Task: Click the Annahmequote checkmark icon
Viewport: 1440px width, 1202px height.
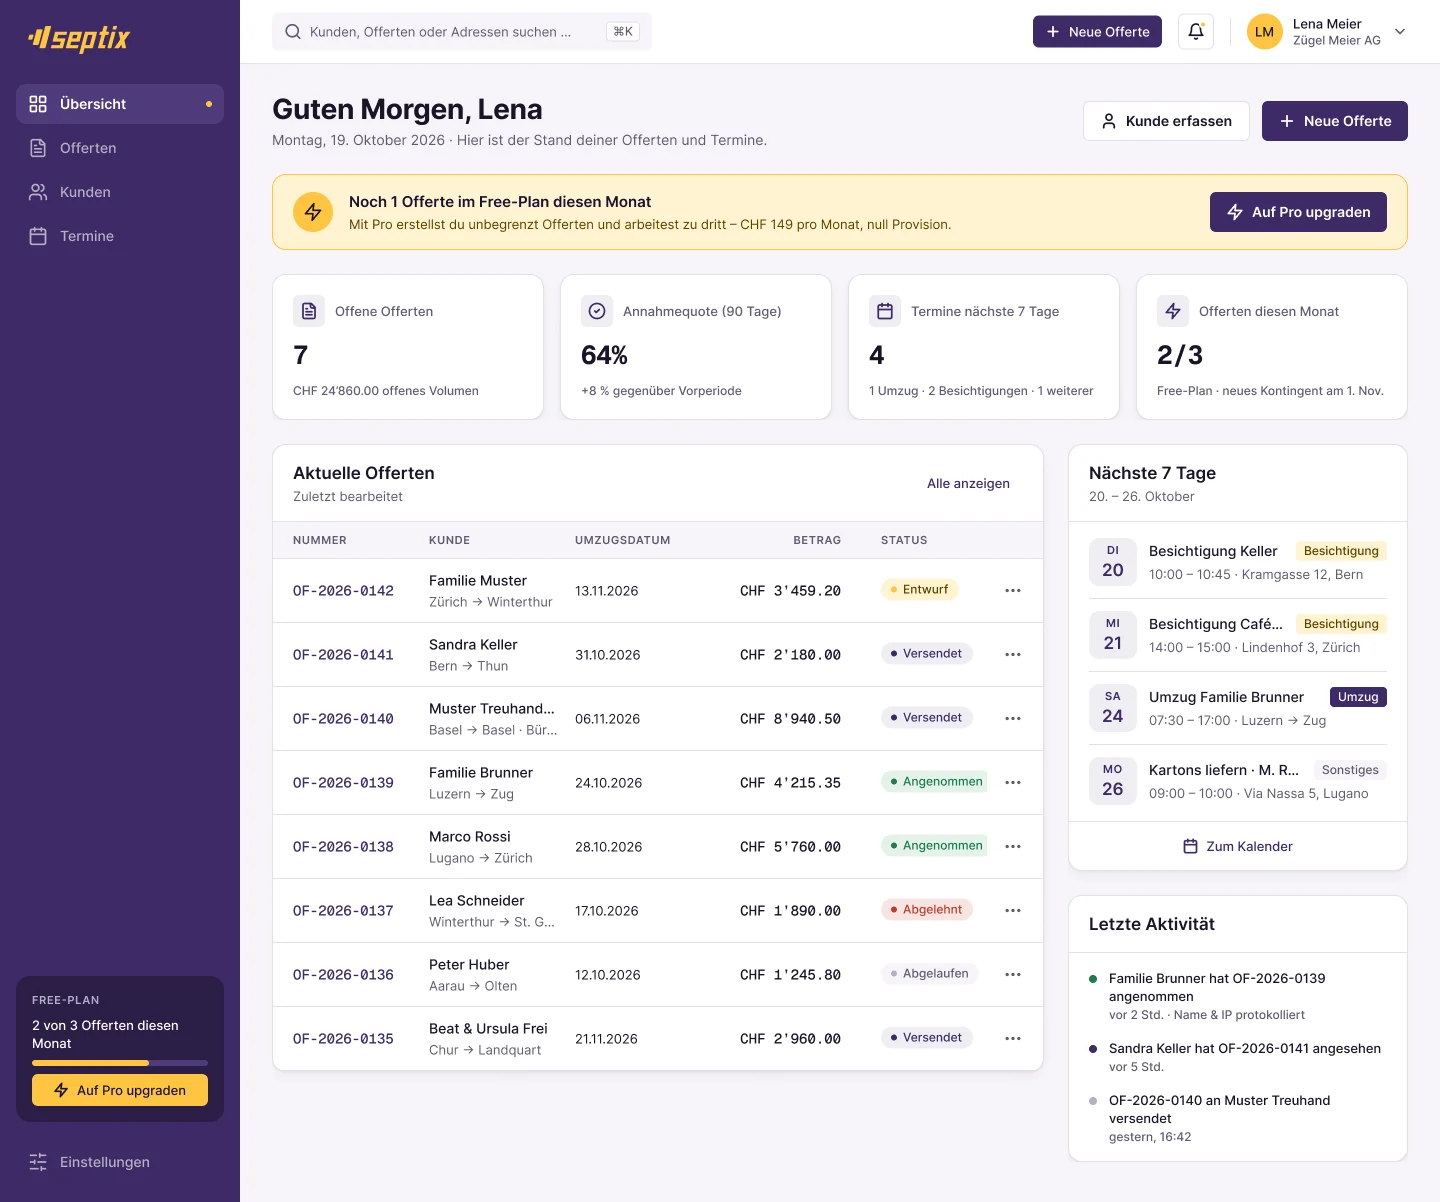Action: click(x=597, y=311)
